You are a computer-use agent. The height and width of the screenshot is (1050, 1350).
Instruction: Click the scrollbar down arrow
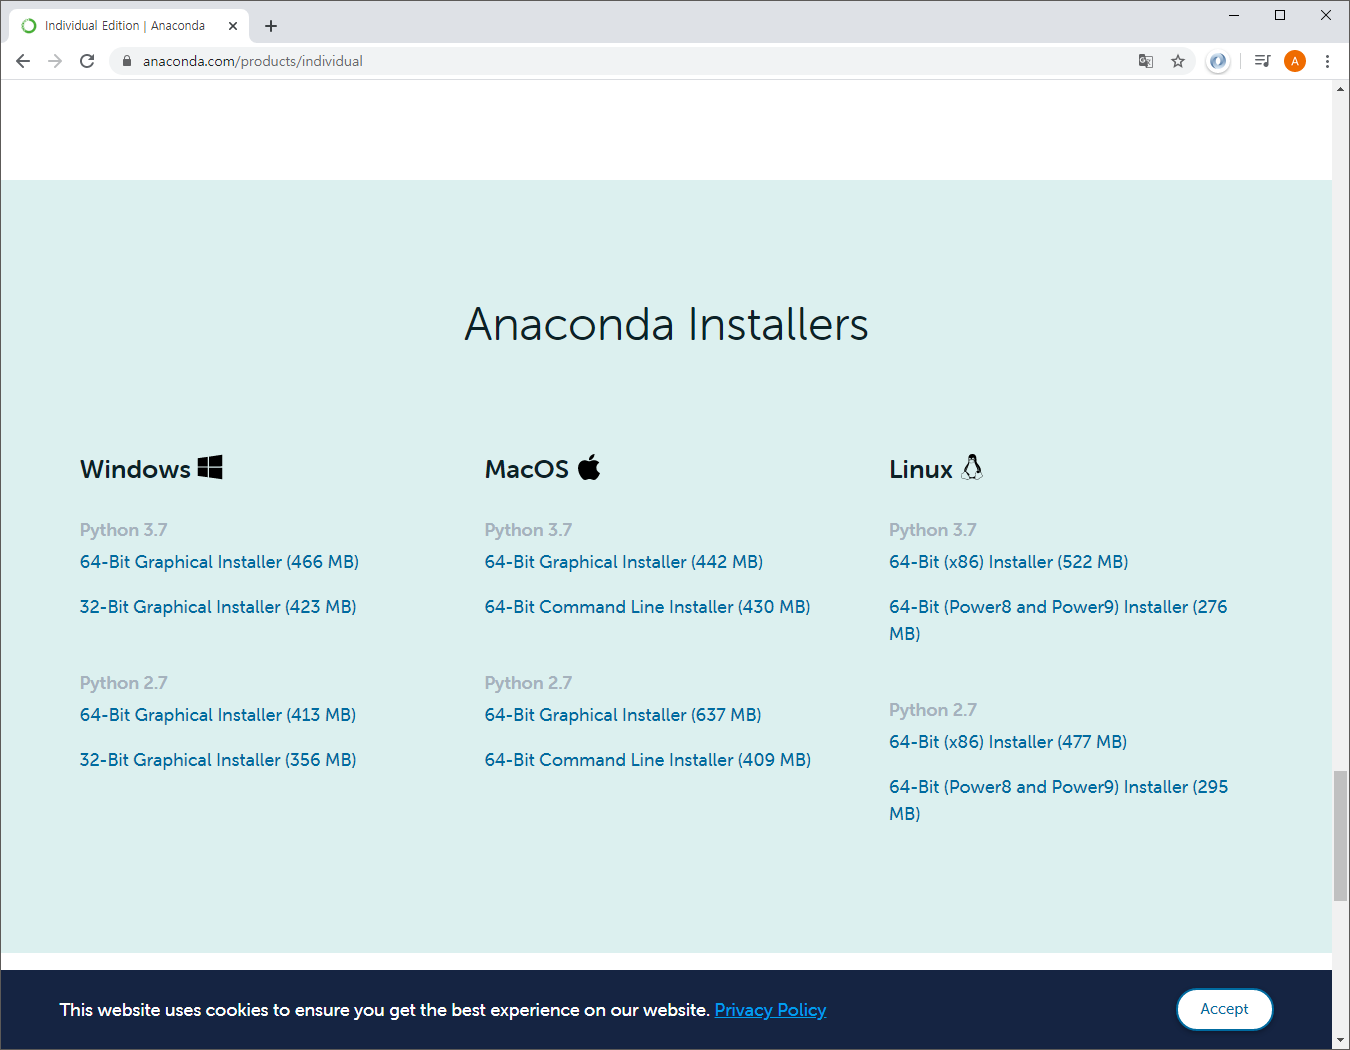coord(1340,1040)
